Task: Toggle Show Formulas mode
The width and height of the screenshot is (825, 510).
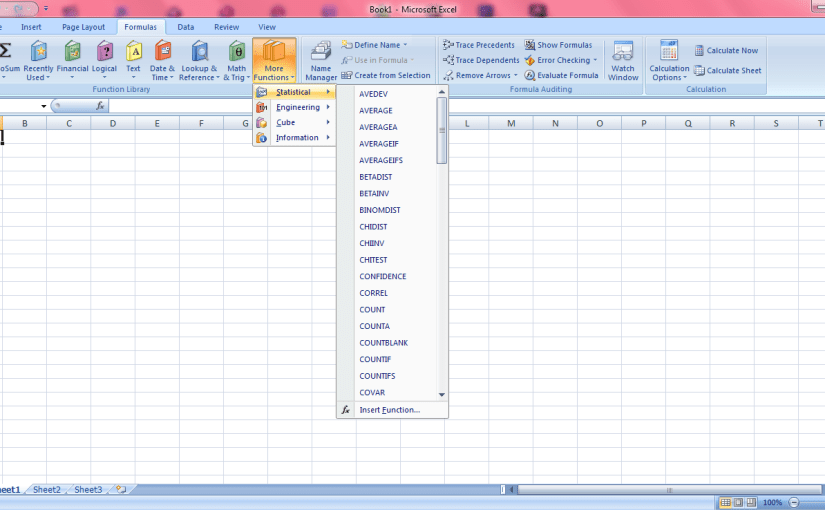Action: (x=558, y=45)
